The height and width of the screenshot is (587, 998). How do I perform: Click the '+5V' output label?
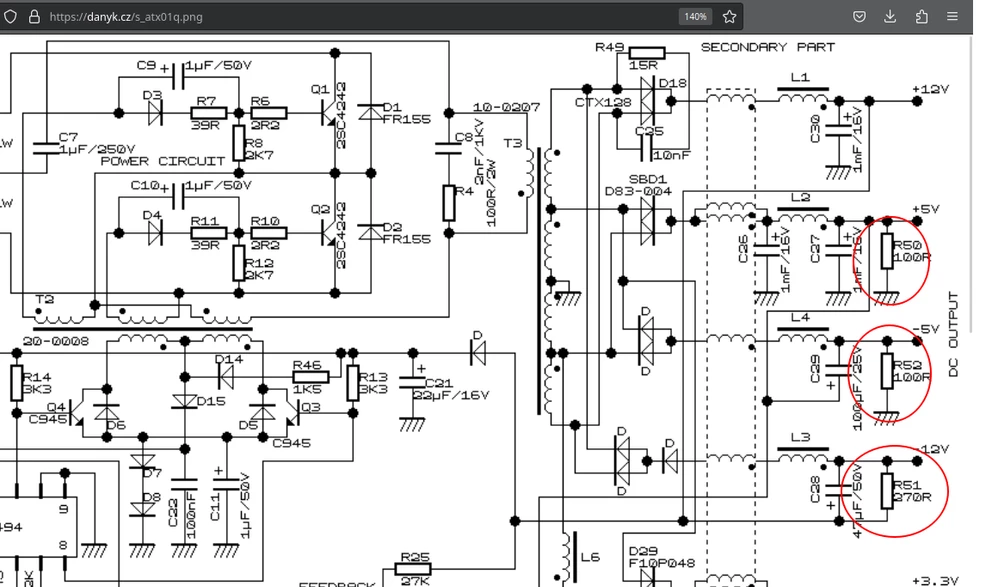click(x=926, y=209)
